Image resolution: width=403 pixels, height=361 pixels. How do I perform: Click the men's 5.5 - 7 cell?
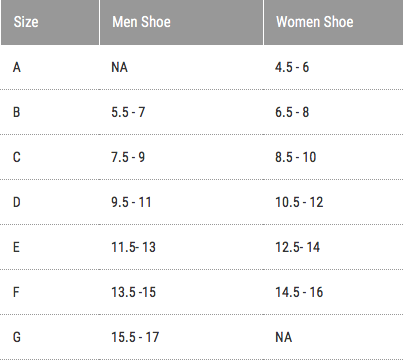(128, 112)
